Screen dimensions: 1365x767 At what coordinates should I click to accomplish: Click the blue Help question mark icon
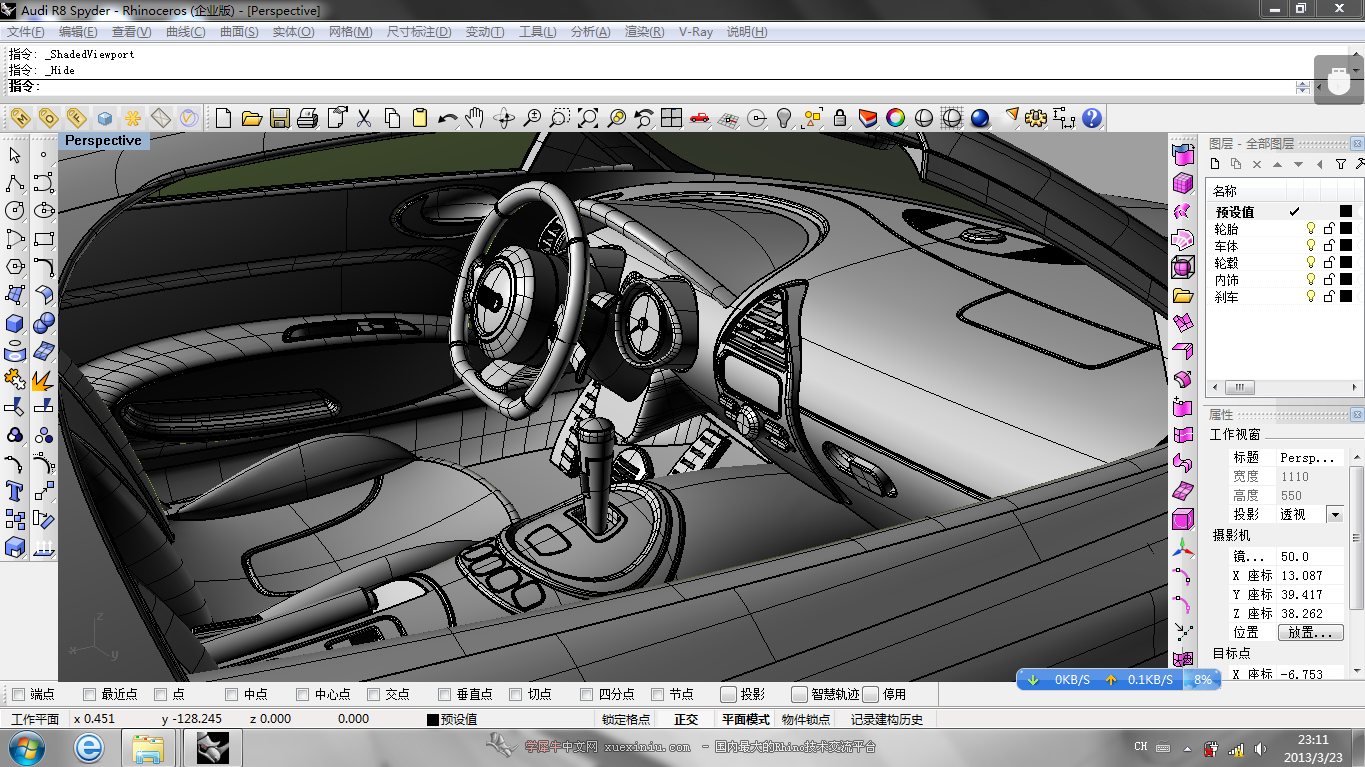[x=1092, y=118]
